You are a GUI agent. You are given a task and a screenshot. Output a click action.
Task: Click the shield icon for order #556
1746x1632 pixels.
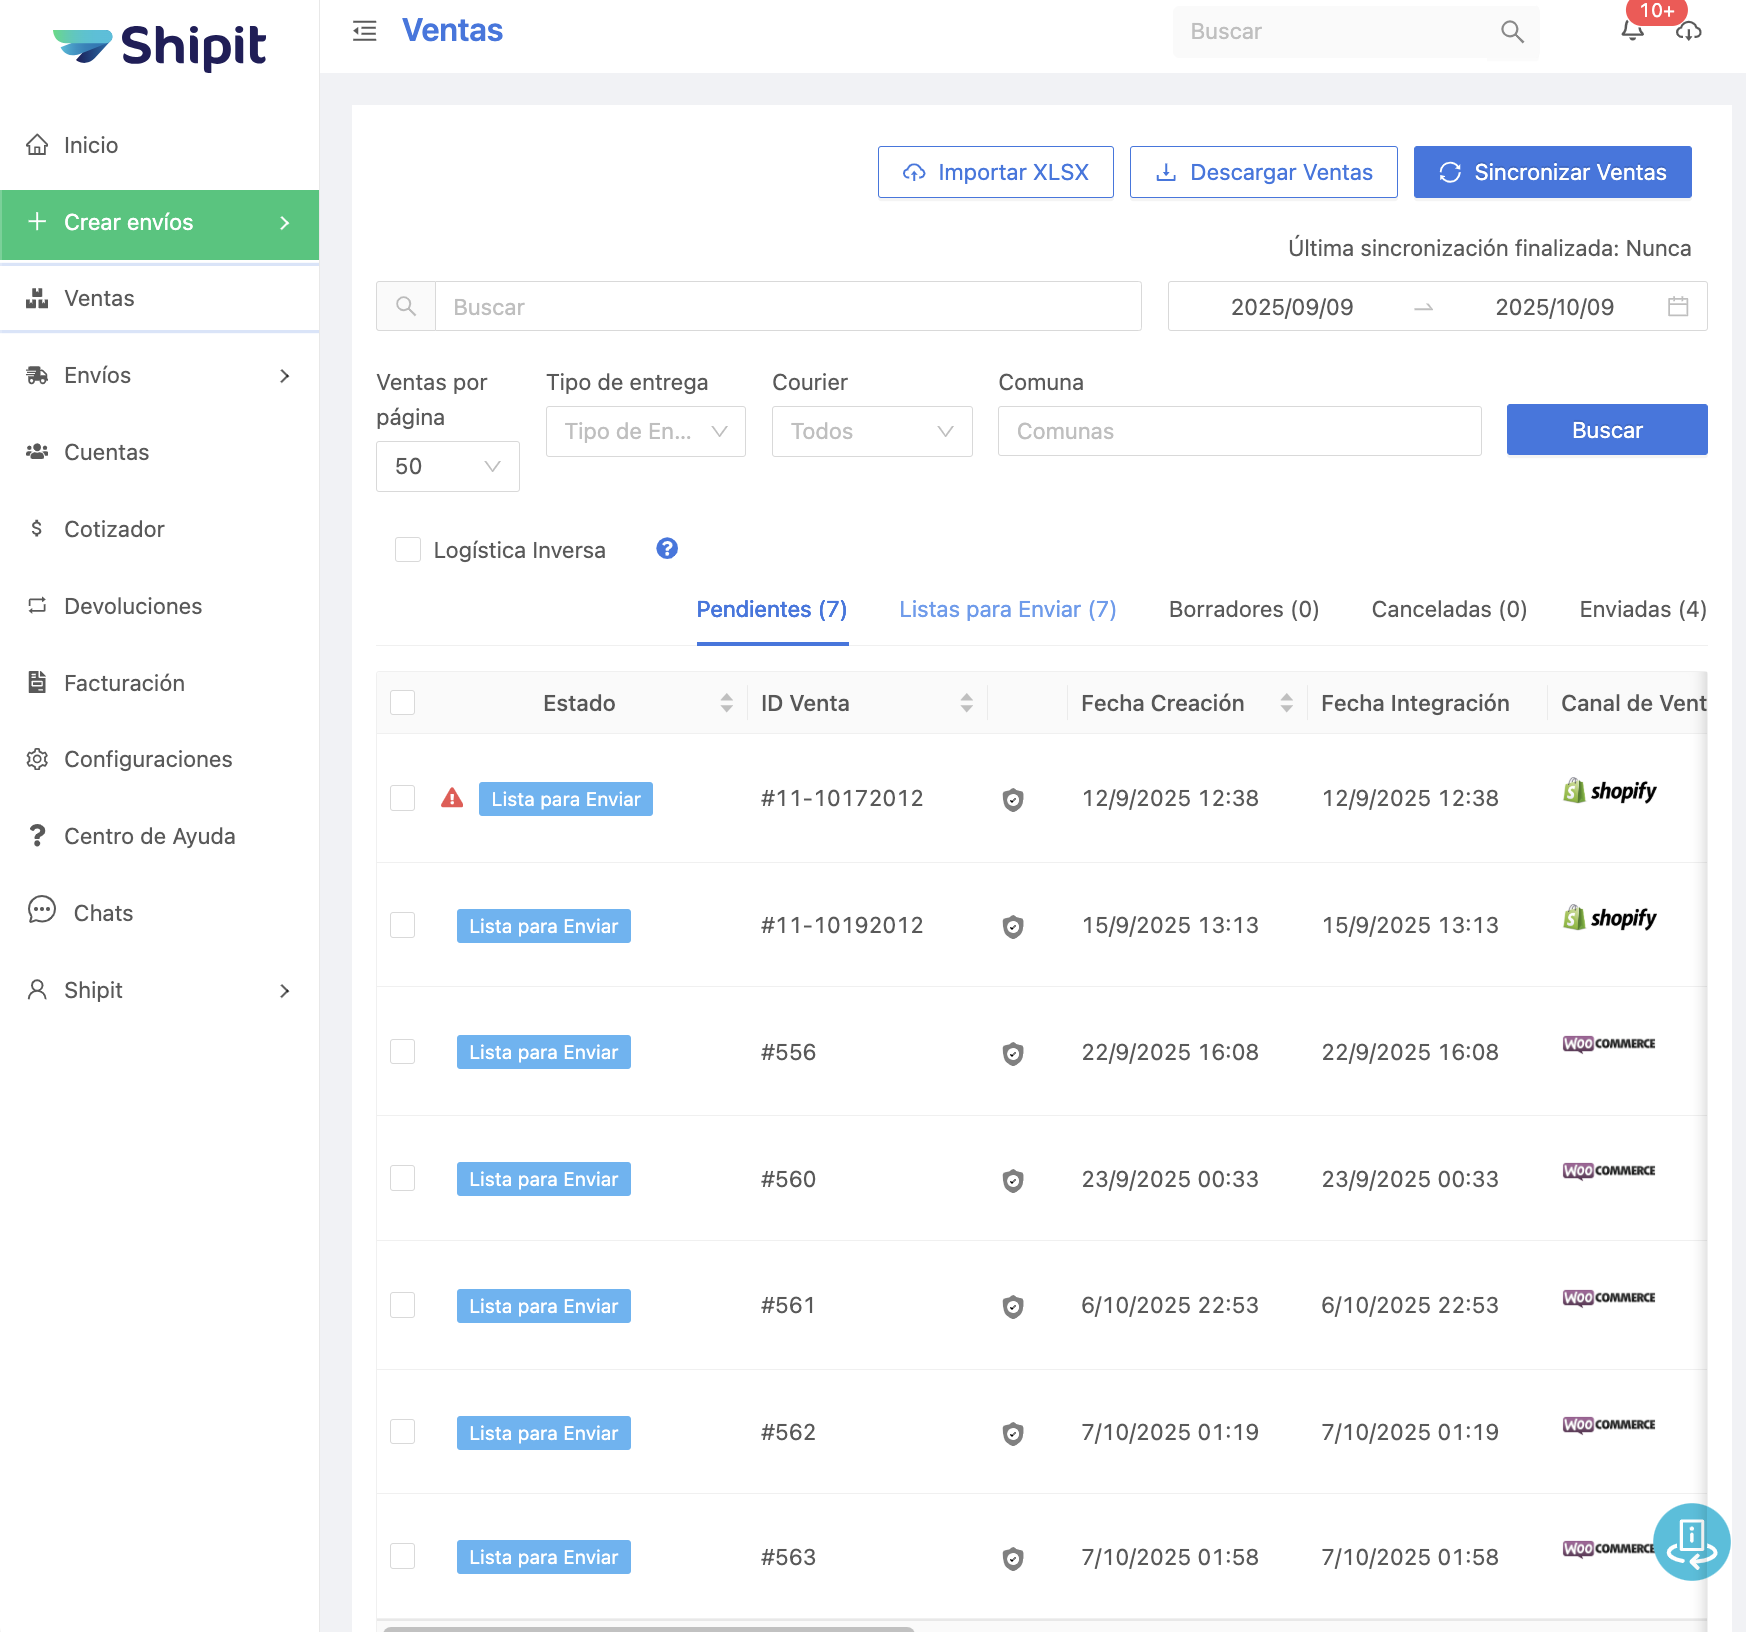coord(1013,1053)
